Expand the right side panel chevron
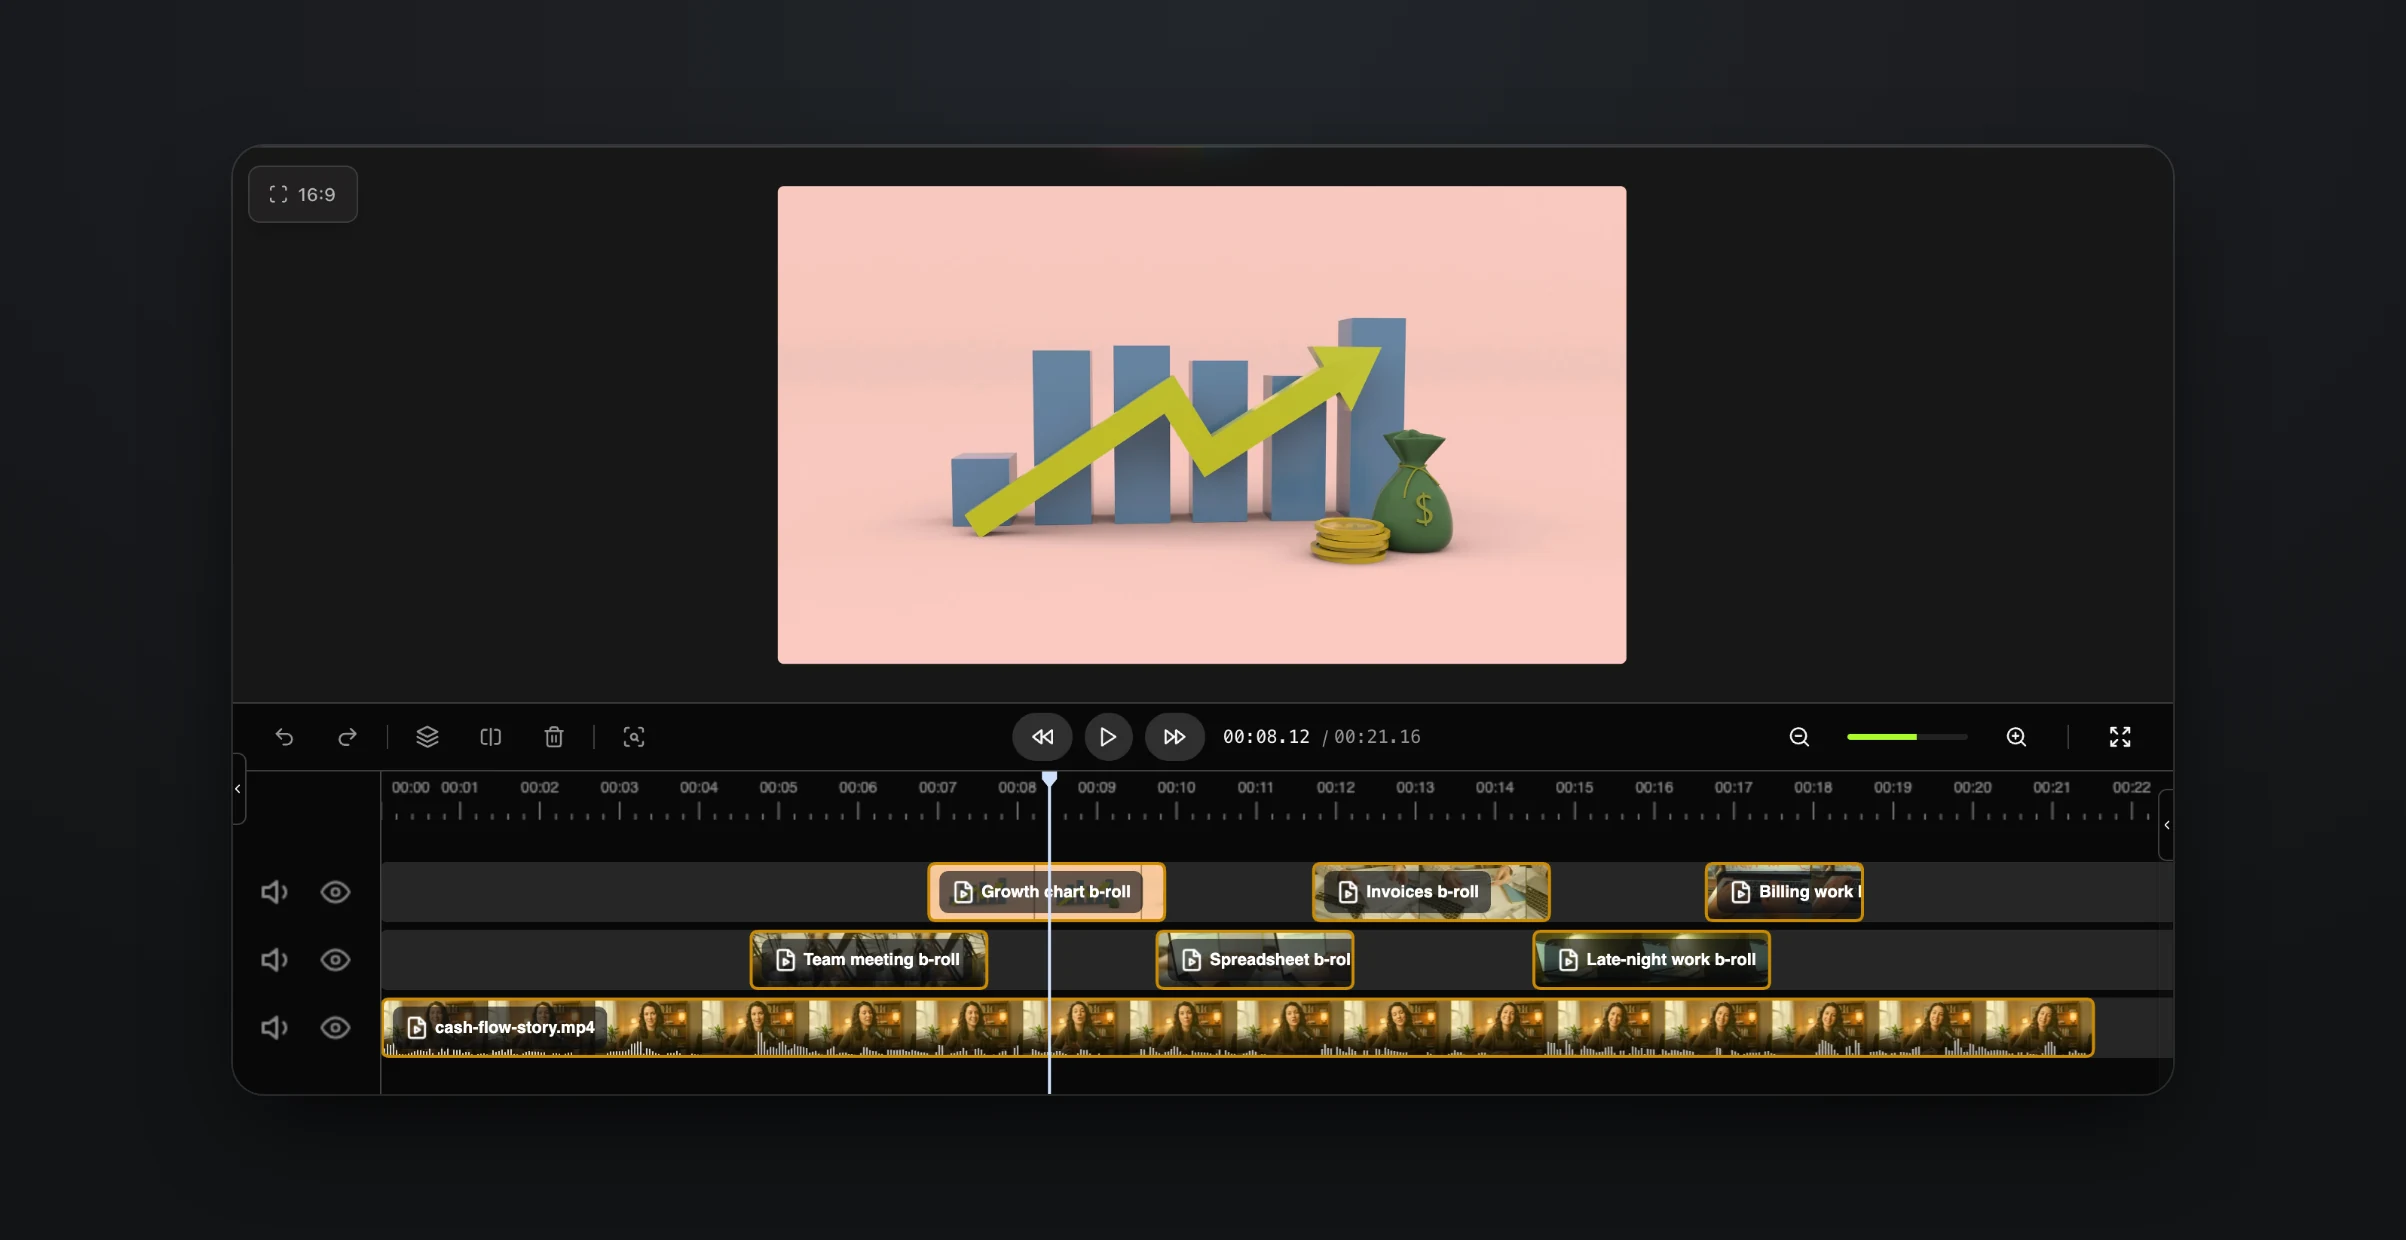The height and width of the screenshot is (1240, 2406). tap(2166, 825)
